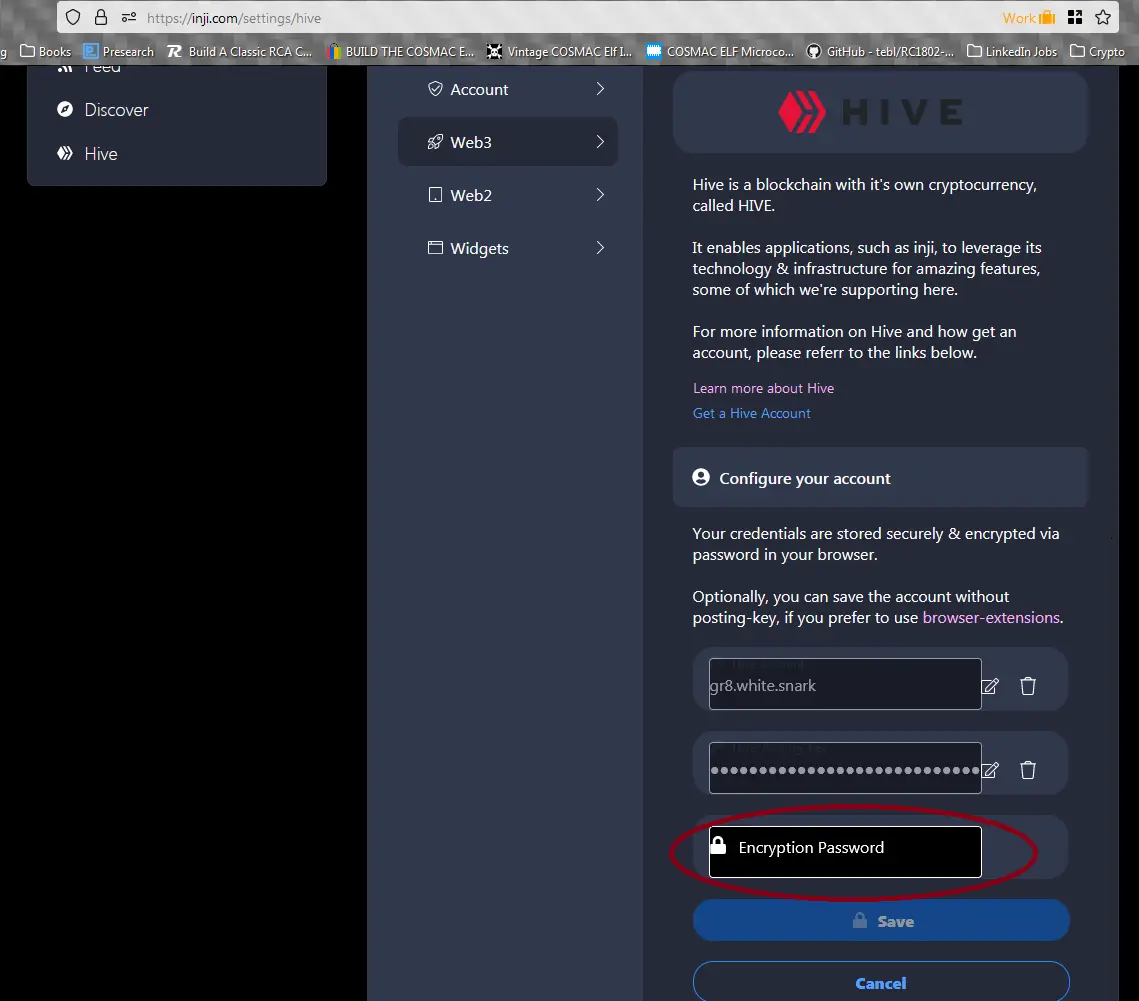Click the masked posting key field
This screenshot has width=1139, height=1001.
click(845, 768)
